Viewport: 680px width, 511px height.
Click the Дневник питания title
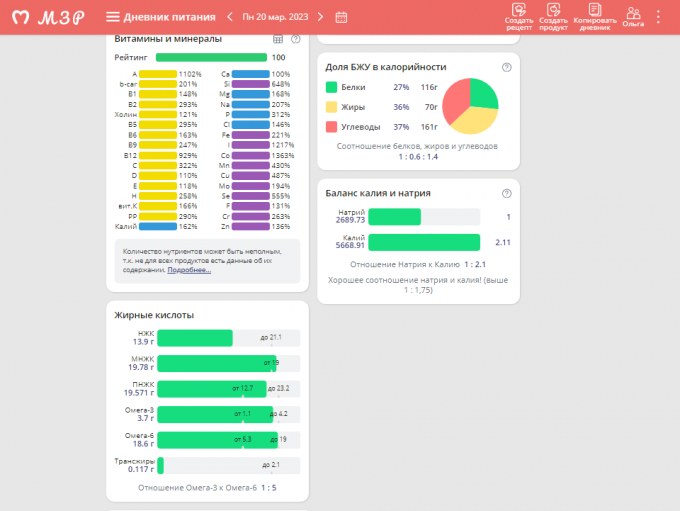pyautogui.click(x=168, y=17)
